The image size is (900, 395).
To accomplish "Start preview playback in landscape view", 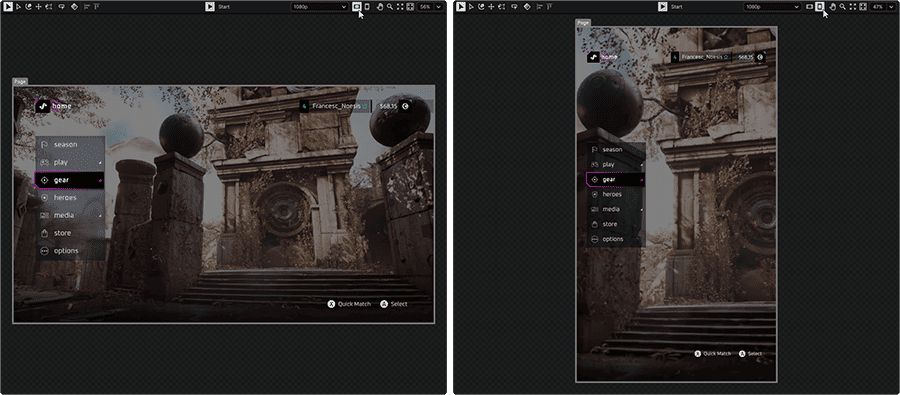I will pyautogui.click(x=210, y=6).
